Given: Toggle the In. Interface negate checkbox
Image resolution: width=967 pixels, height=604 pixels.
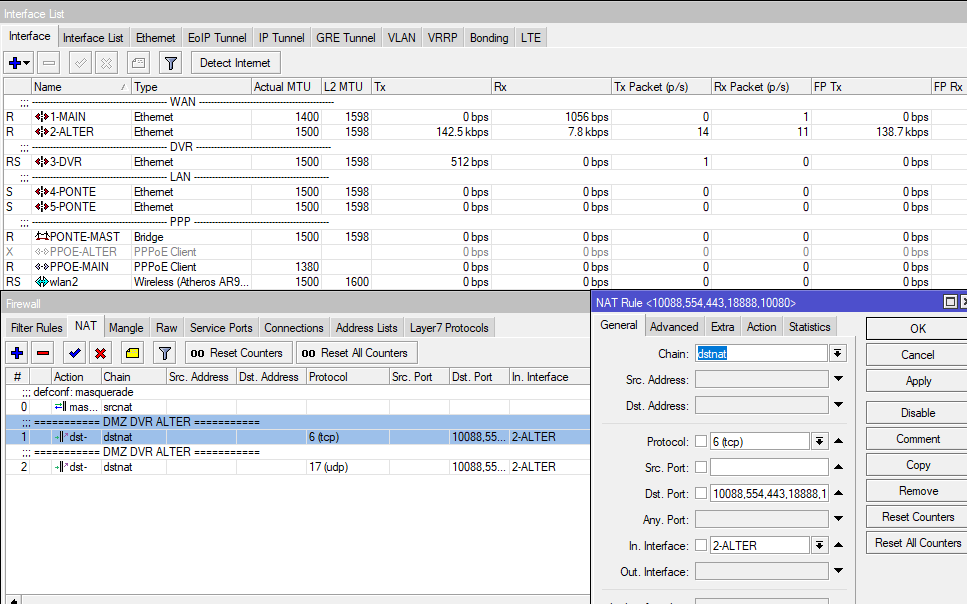Looking at the screenshot, I should [701, 545].
